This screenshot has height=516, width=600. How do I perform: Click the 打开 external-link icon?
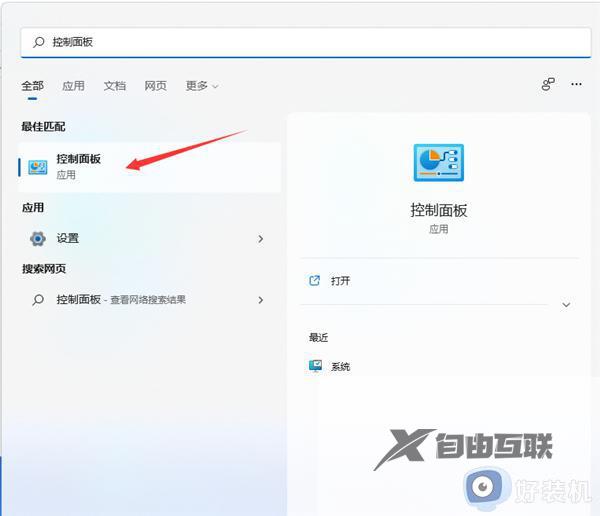pos(314,281)
